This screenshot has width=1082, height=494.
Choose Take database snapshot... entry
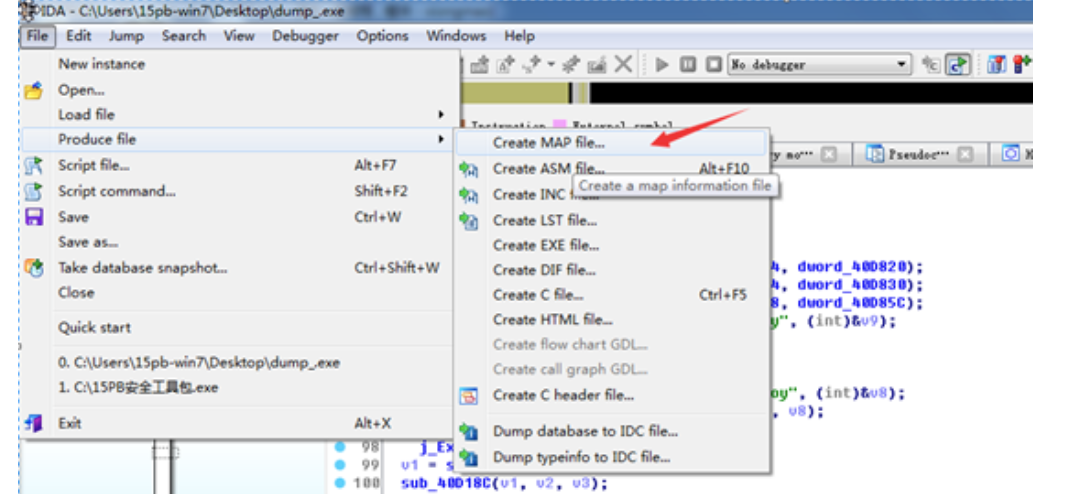tap(239, 268)
